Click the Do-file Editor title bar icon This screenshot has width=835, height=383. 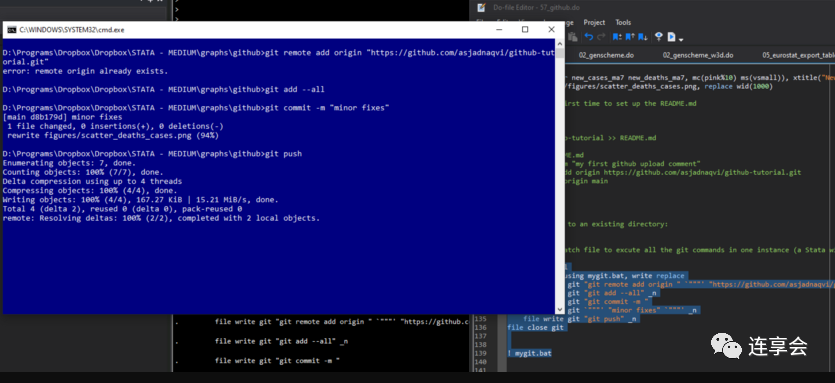click(481, 7)
